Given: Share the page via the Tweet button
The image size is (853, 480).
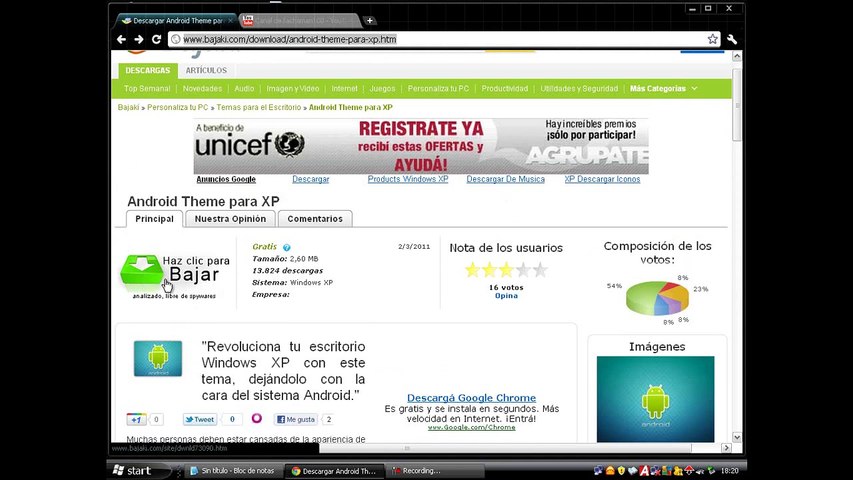Looking at the screenshot, I should point(200,419).
